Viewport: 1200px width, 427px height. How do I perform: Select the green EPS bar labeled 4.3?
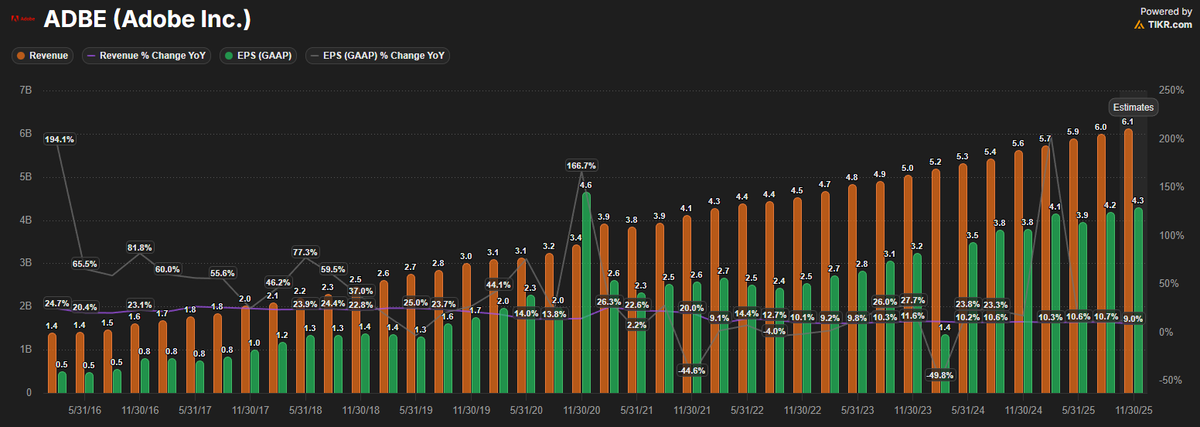click(x=1138, y=300)
